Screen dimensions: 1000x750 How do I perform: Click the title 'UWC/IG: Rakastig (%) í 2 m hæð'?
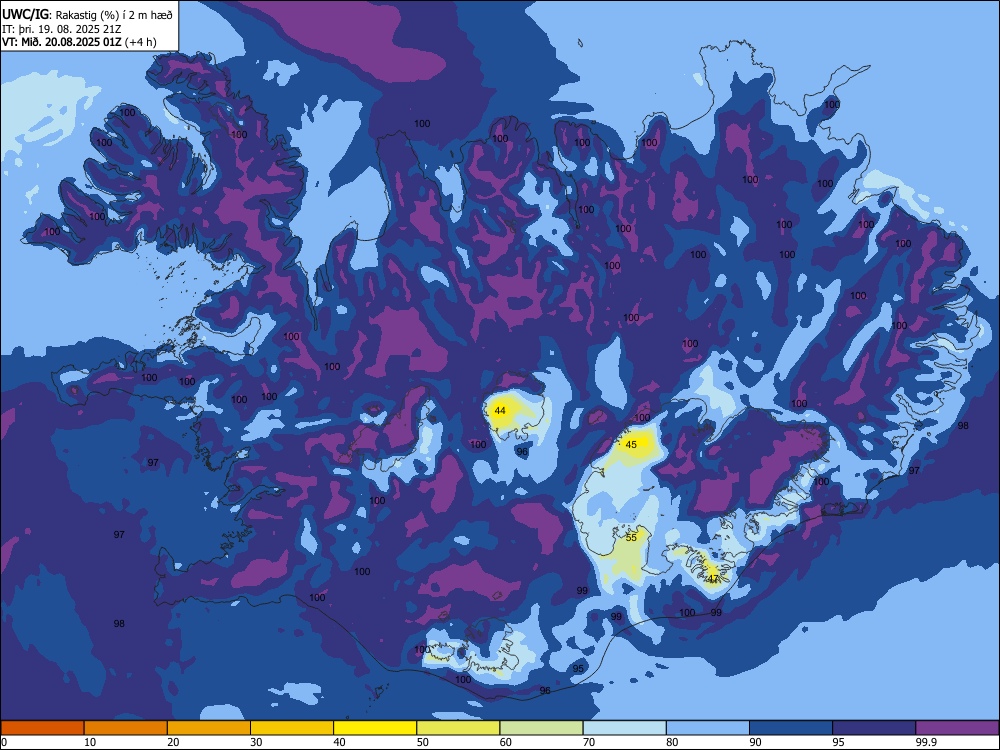pyautogui.click(x=87, y=14)
